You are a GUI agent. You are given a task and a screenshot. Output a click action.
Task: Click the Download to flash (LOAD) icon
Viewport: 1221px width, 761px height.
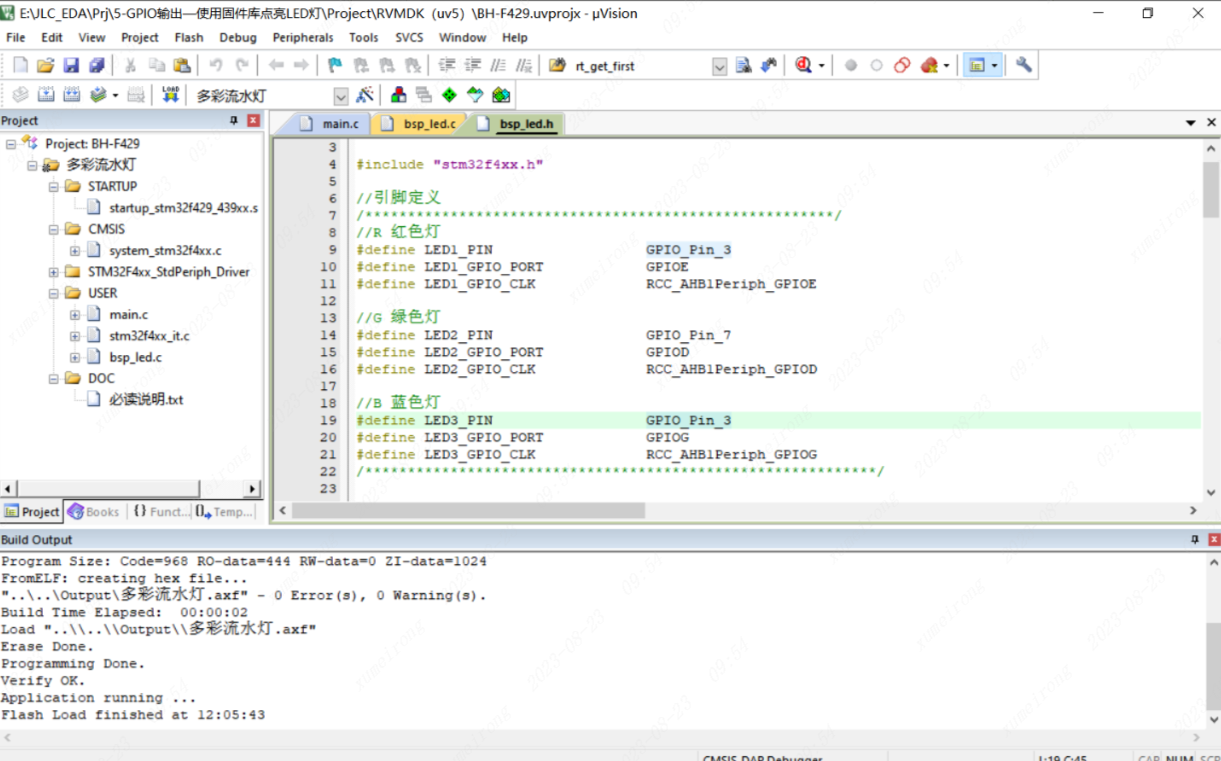(170, 95)
